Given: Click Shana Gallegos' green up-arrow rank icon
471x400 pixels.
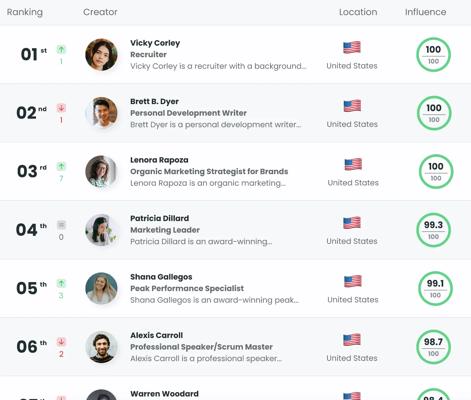Looking at the screenshot, I should click(x=61, y=284).
